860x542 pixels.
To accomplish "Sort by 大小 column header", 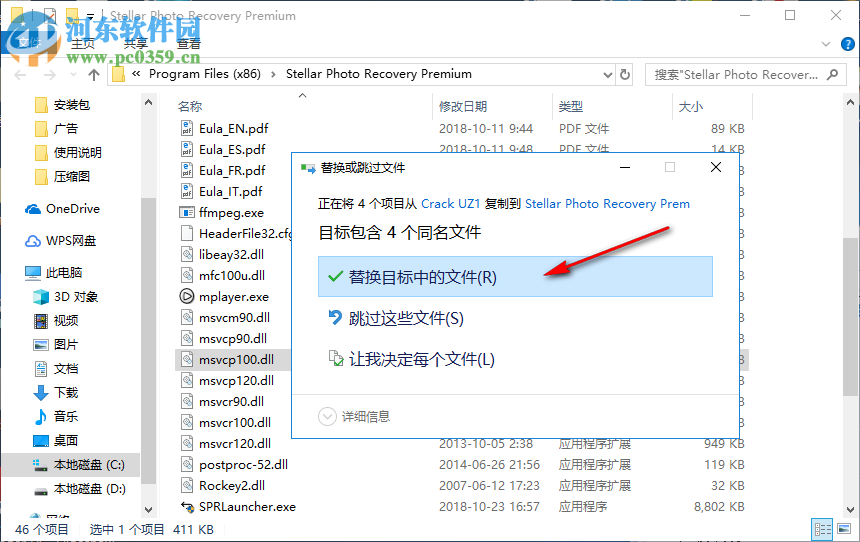I will tap(691, 106).
